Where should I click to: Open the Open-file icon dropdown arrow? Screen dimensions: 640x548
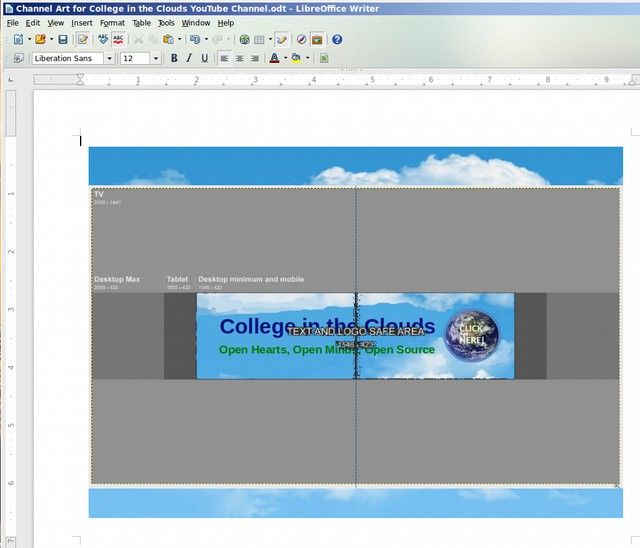coord(49,40)
